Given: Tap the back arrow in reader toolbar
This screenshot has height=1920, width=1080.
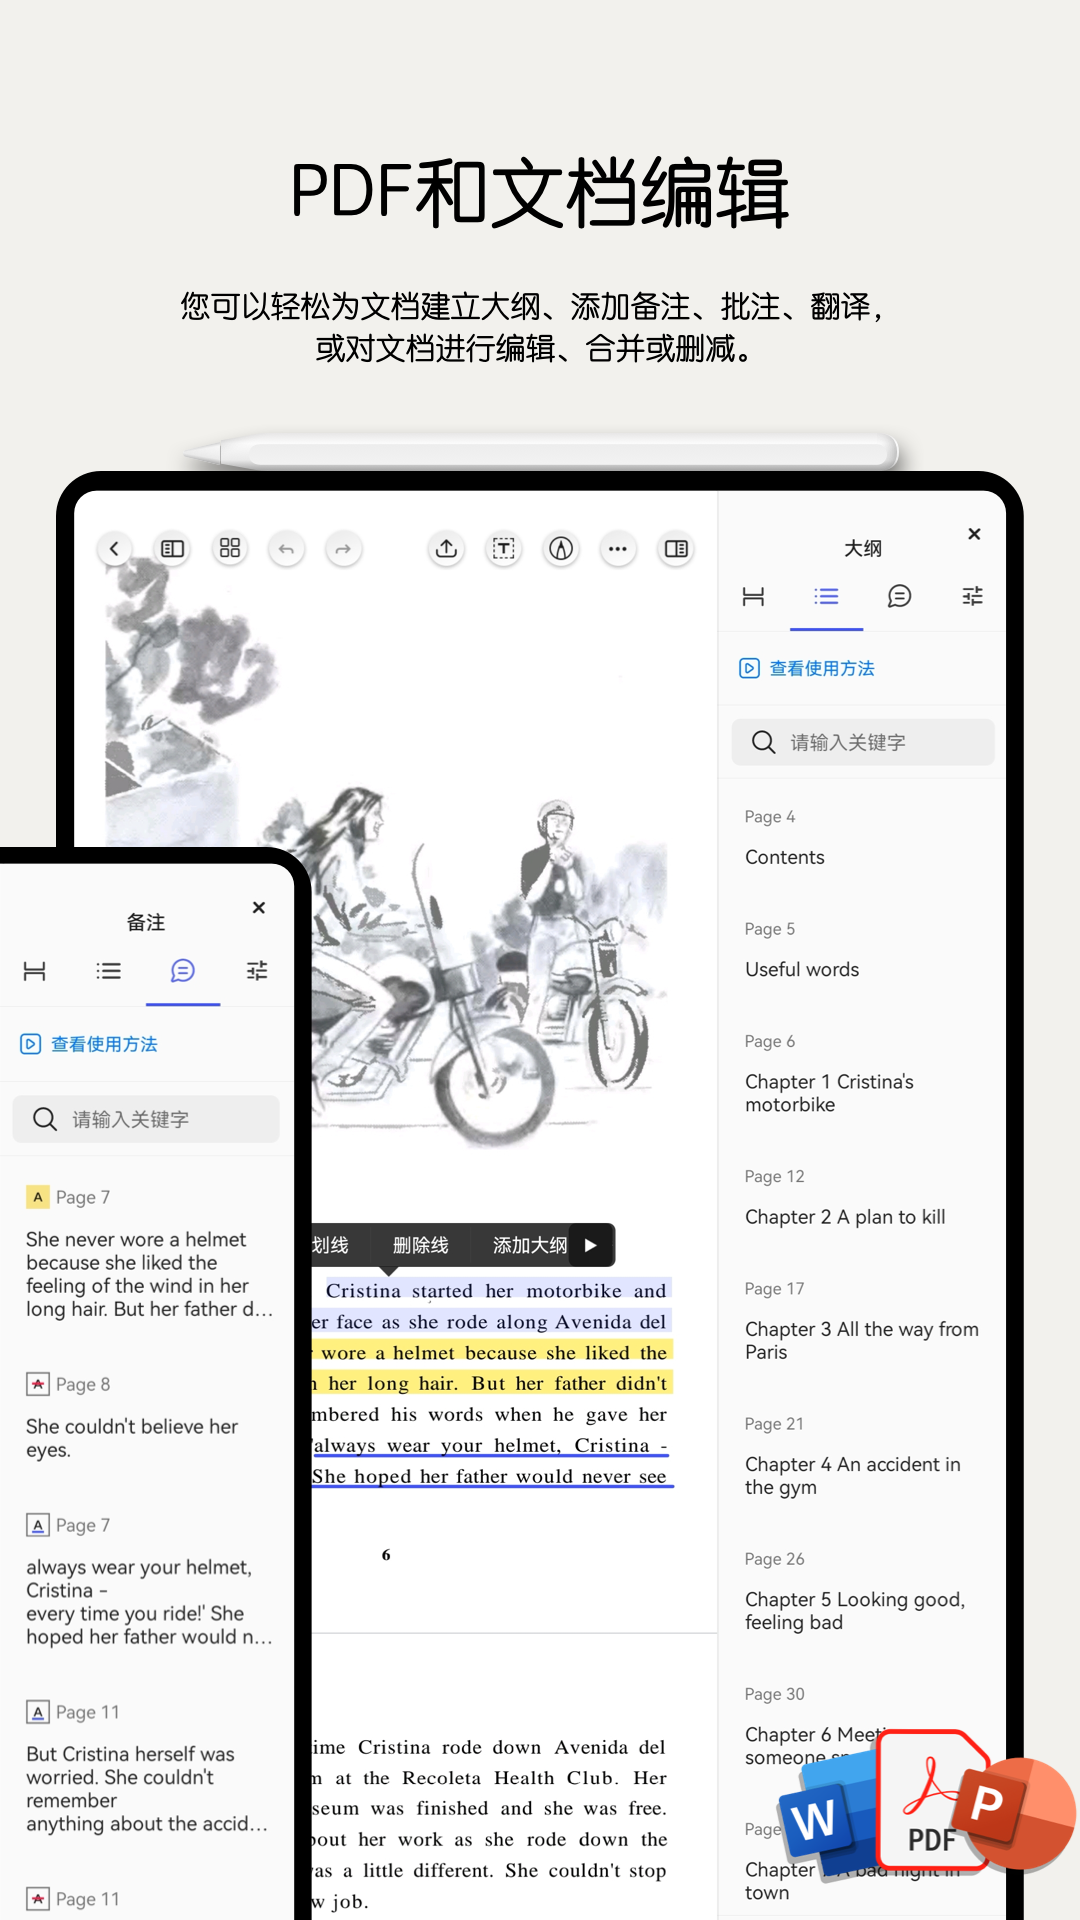Looking at the screenshot, I should pyautogui.click(x=115, y=549).
